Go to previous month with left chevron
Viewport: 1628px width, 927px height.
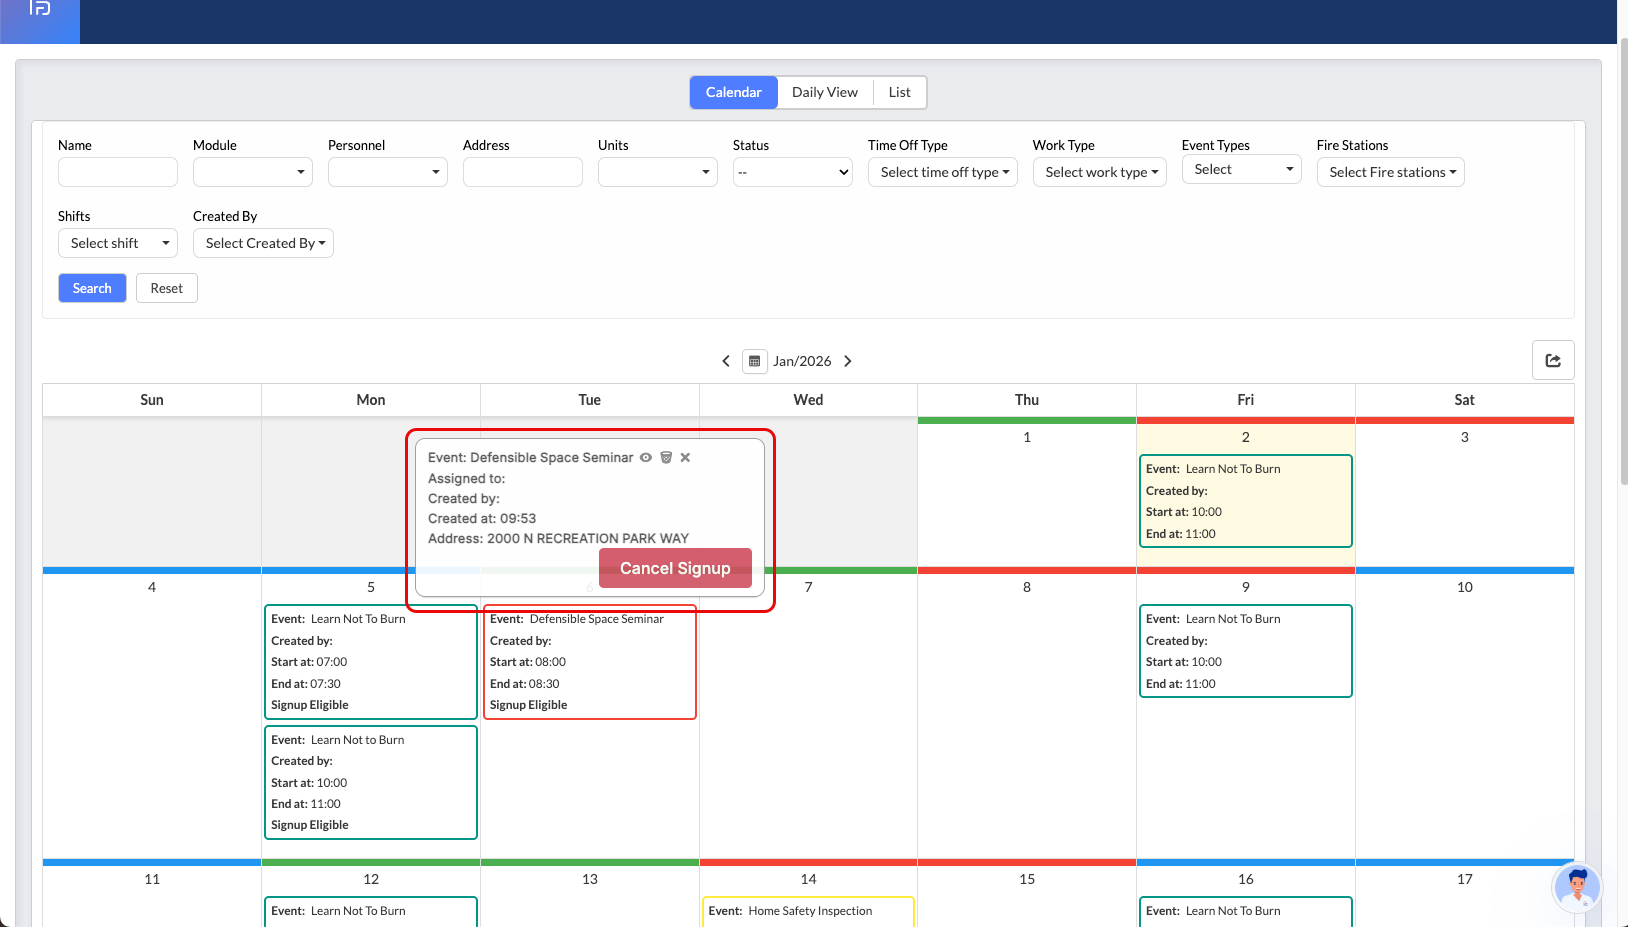726,361
